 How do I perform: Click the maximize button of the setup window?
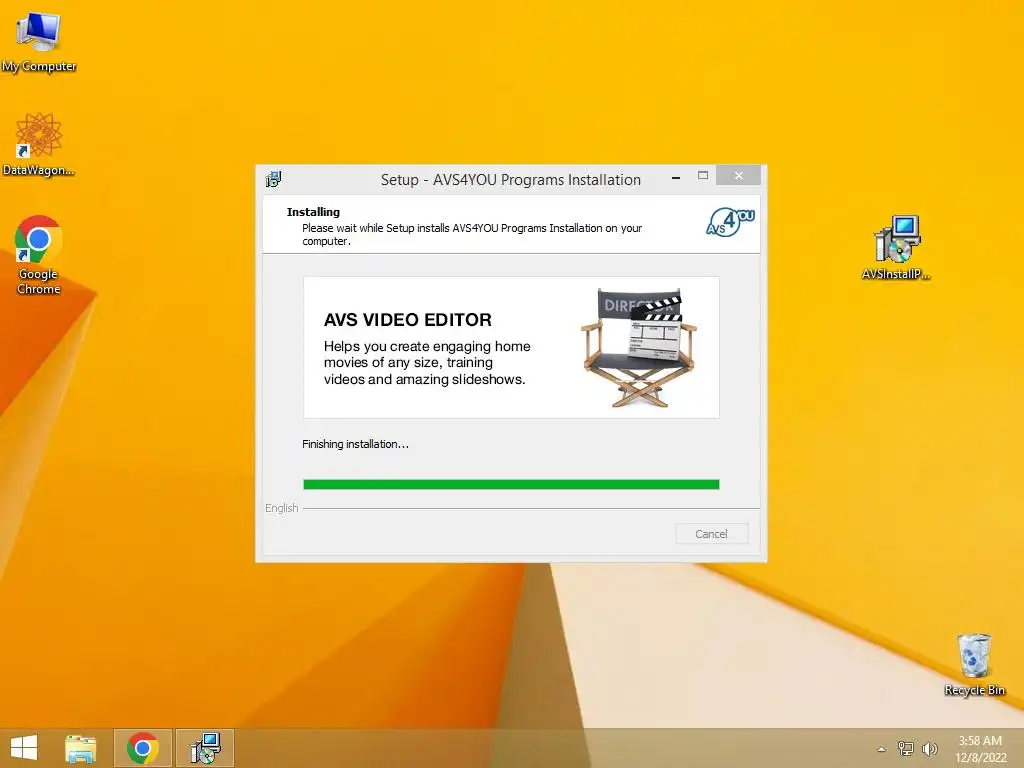[x=703, y=176]
